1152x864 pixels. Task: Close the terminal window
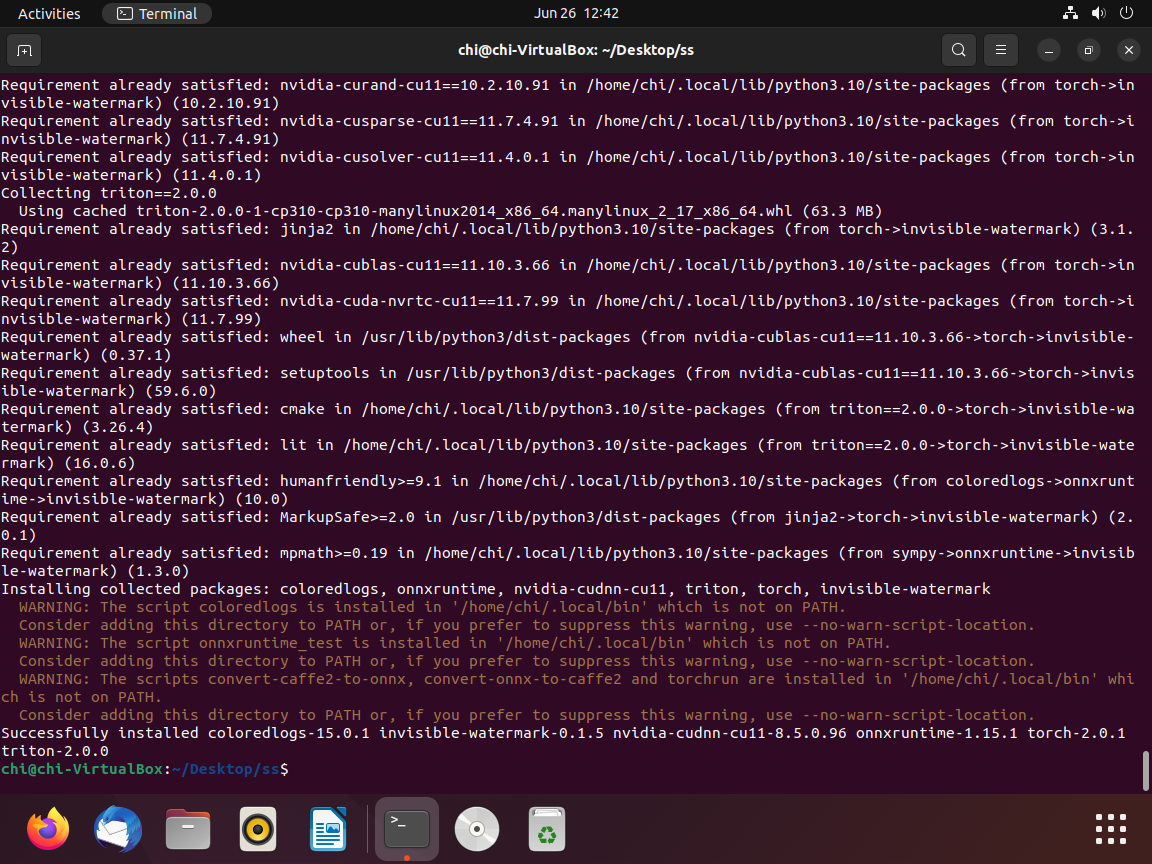coord(1128,50)
